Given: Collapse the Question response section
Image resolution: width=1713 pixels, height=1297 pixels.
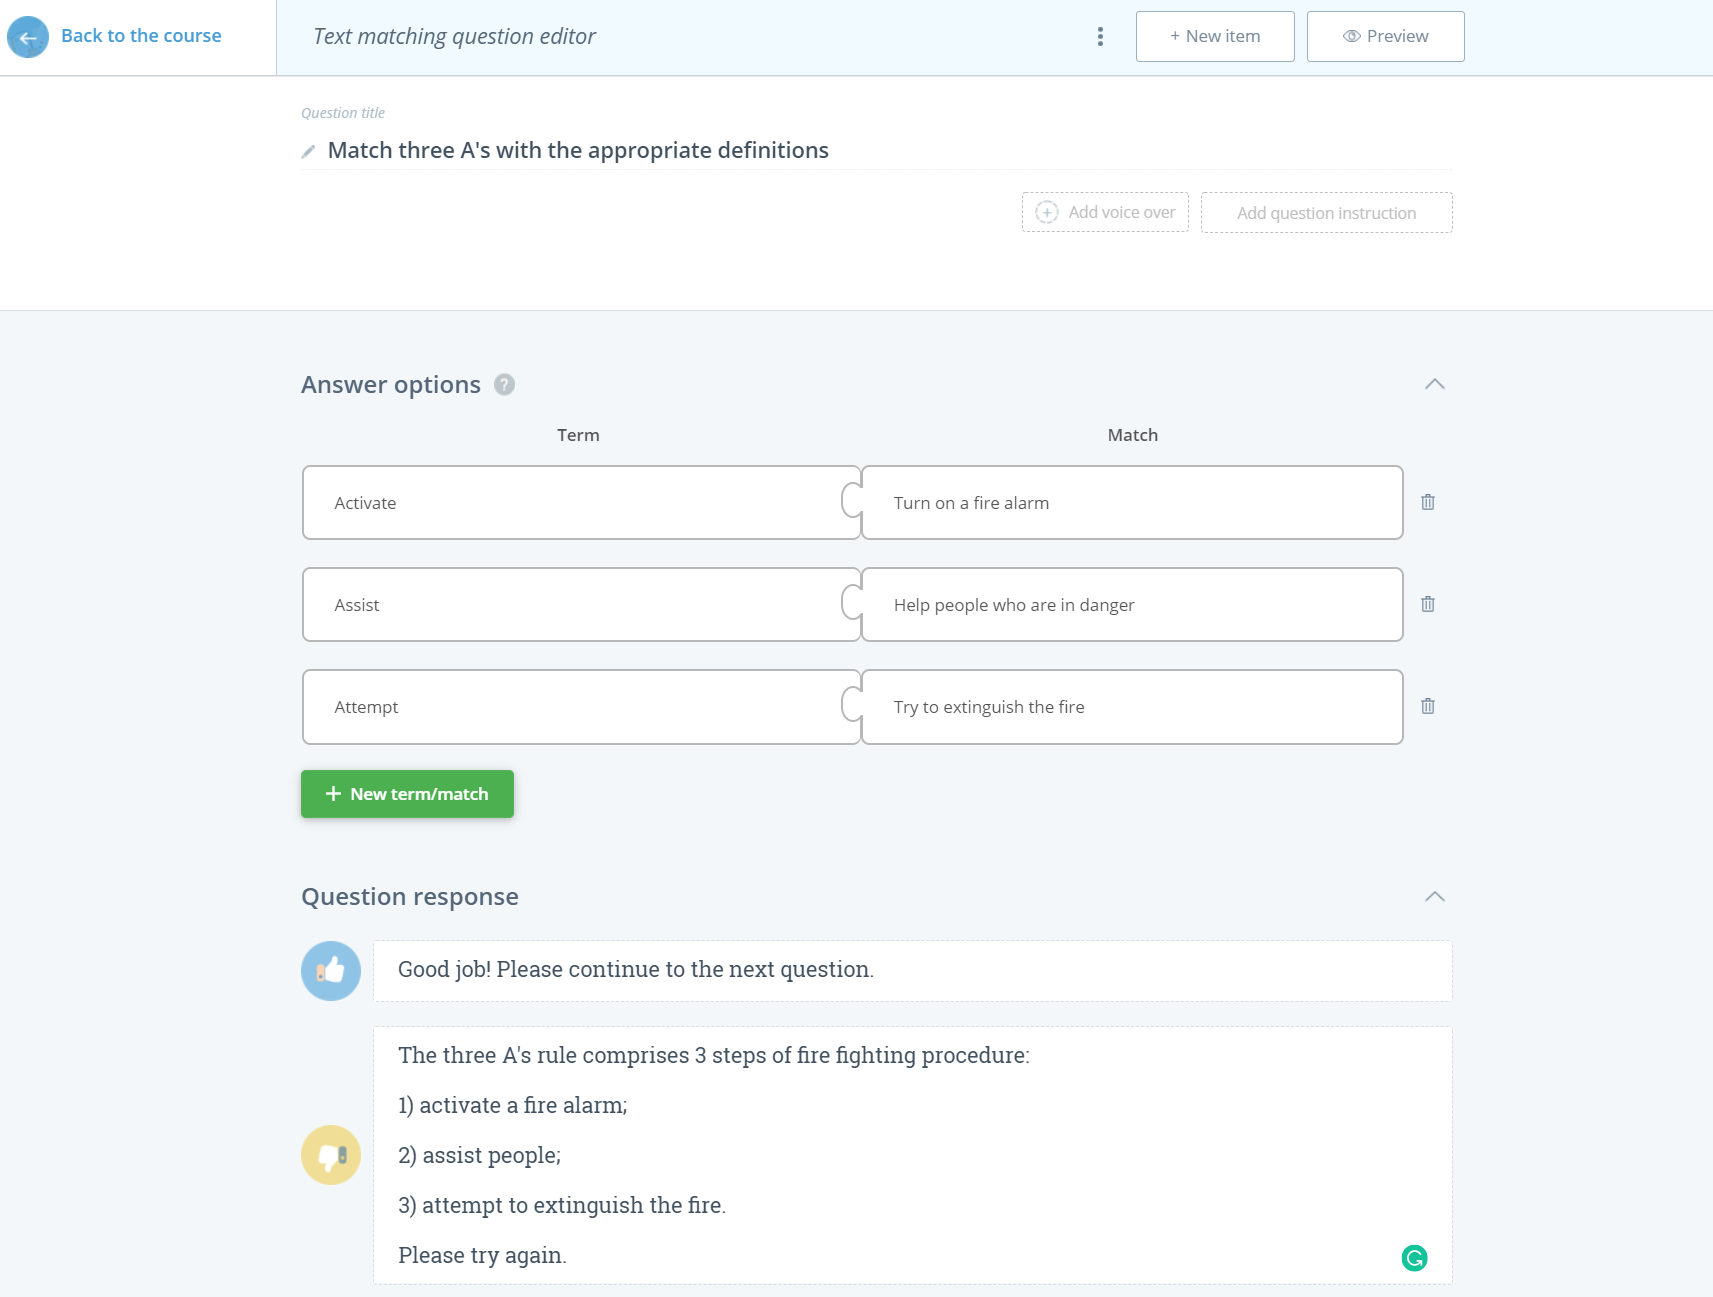Looking at the screenshot, I should pyautogui.click(x=1435, y=896).
